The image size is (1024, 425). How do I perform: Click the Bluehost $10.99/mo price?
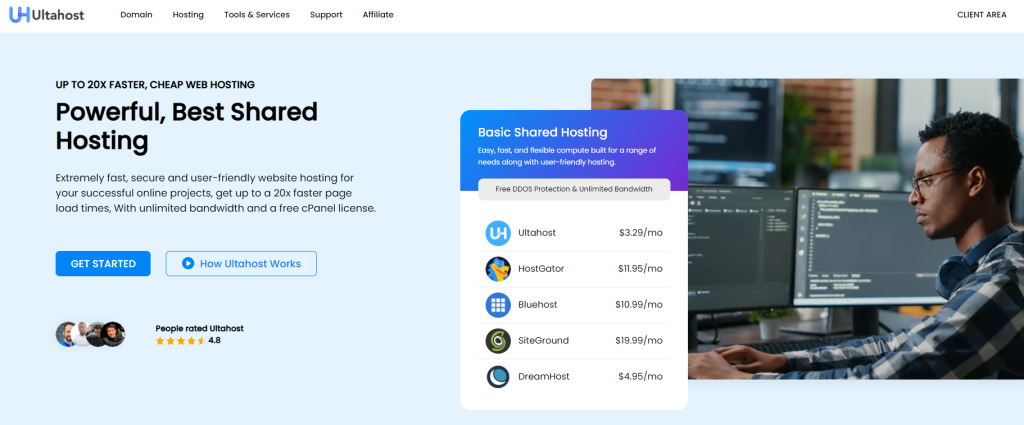coord(639,304)
